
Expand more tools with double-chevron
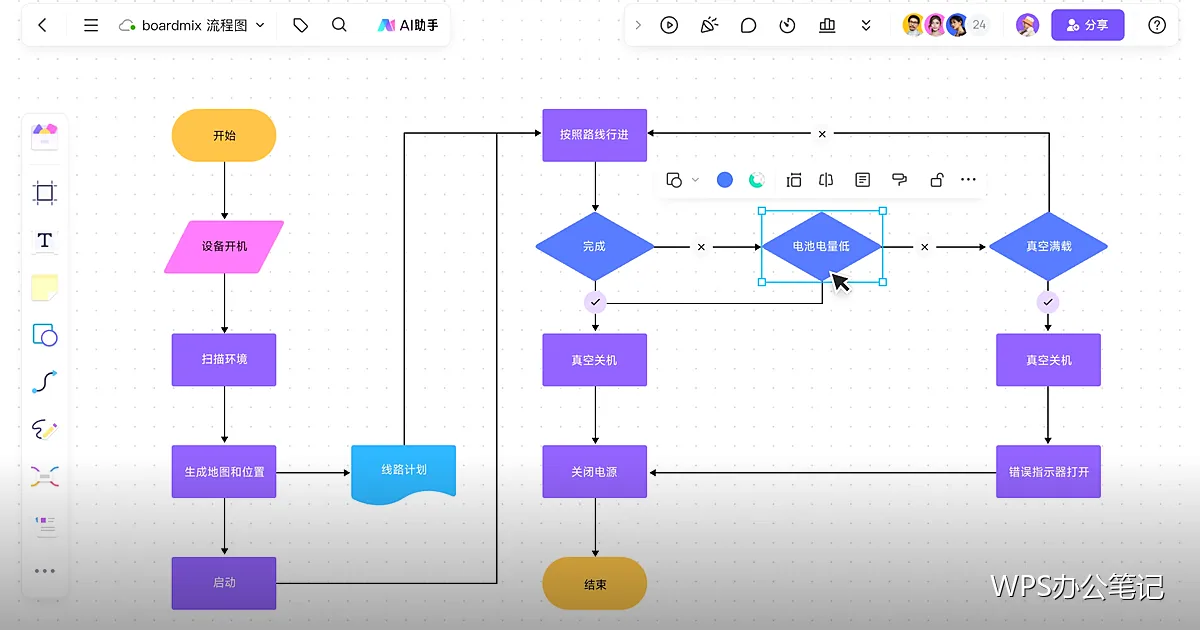pos(866,25)
